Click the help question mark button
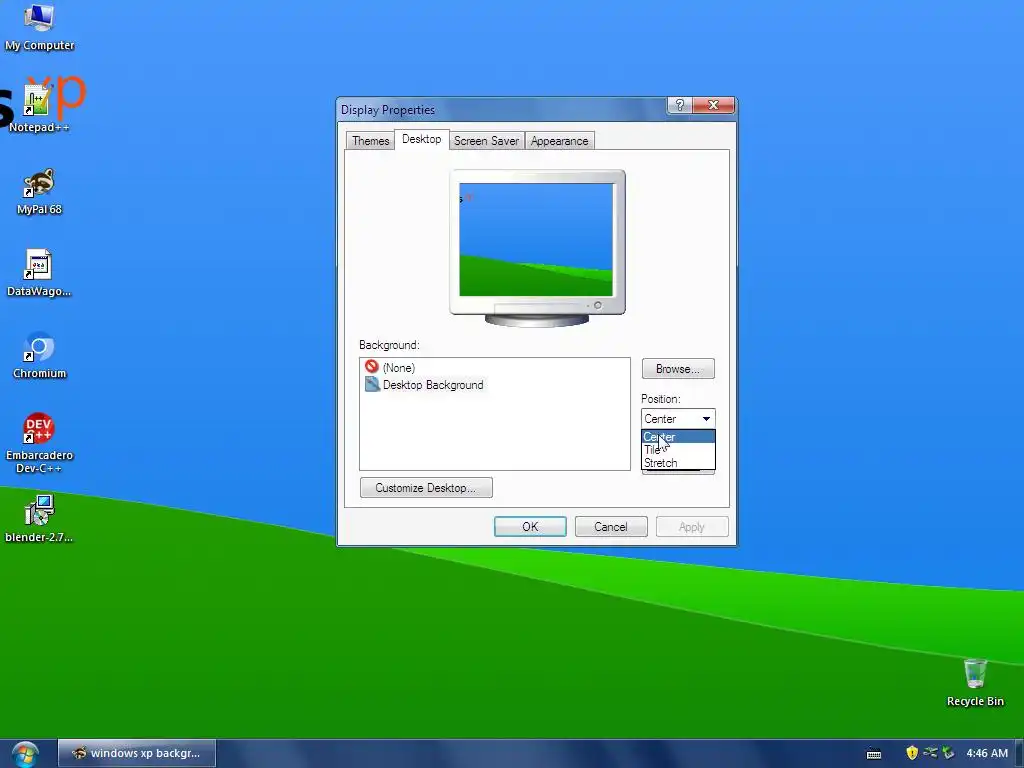This screenshot has width=1024, height=768. [x=679, y=105]
